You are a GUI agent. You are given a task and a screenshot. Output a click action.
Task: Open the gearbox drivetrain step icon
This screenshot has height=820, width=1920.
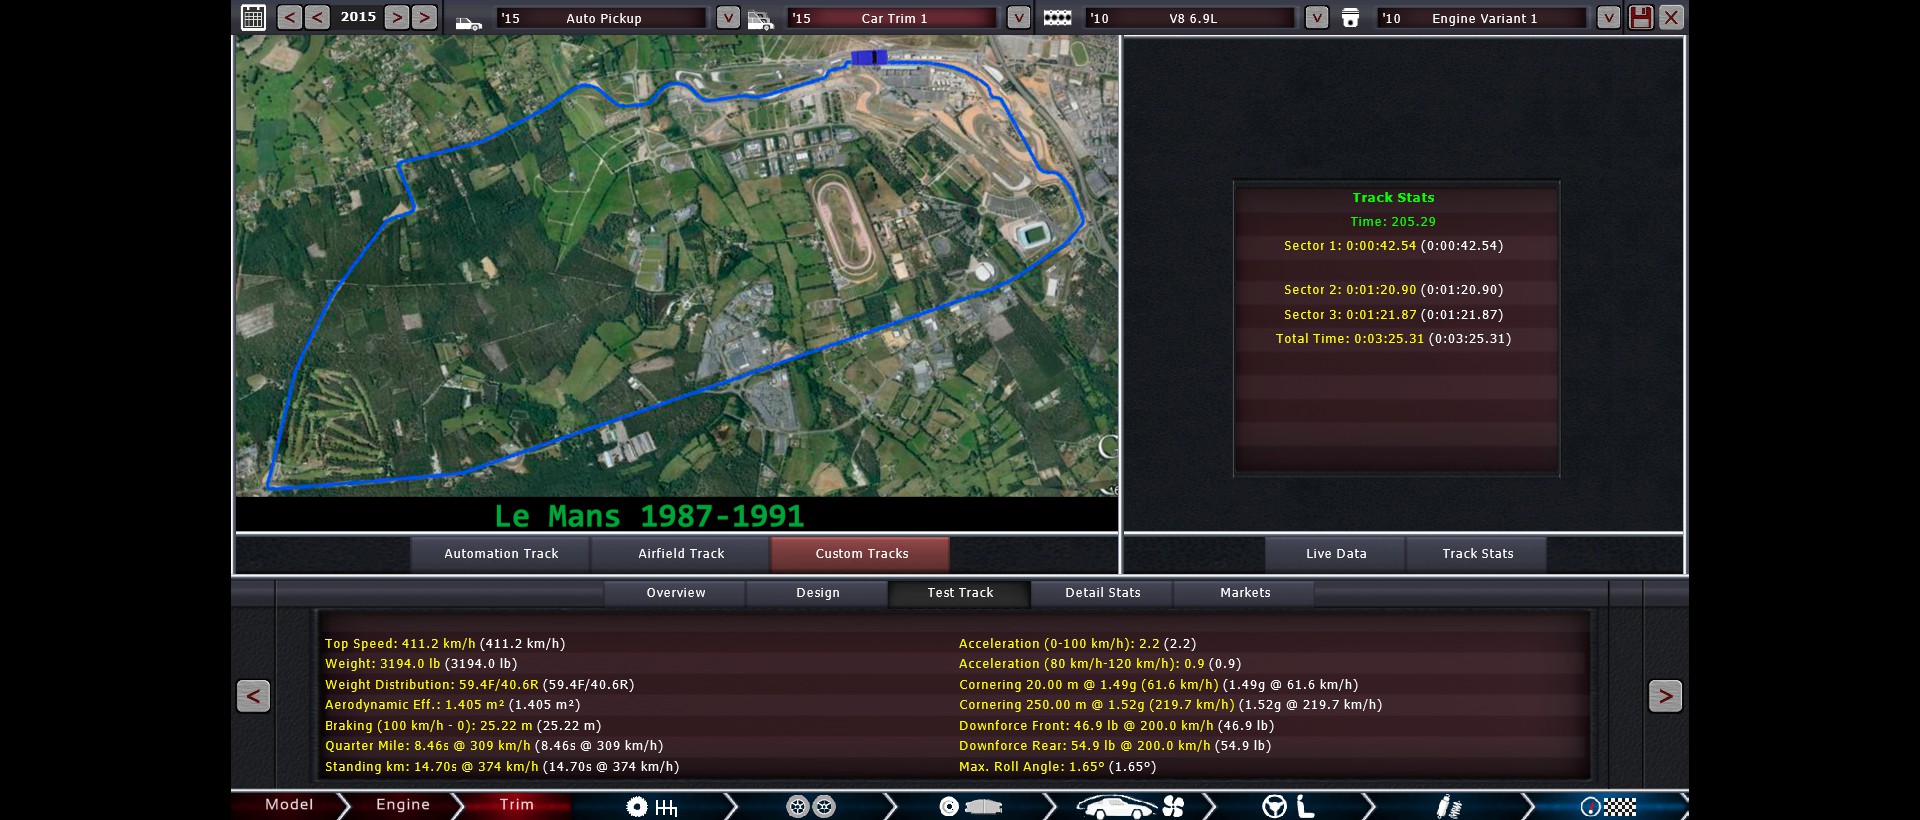click(652, 806)
